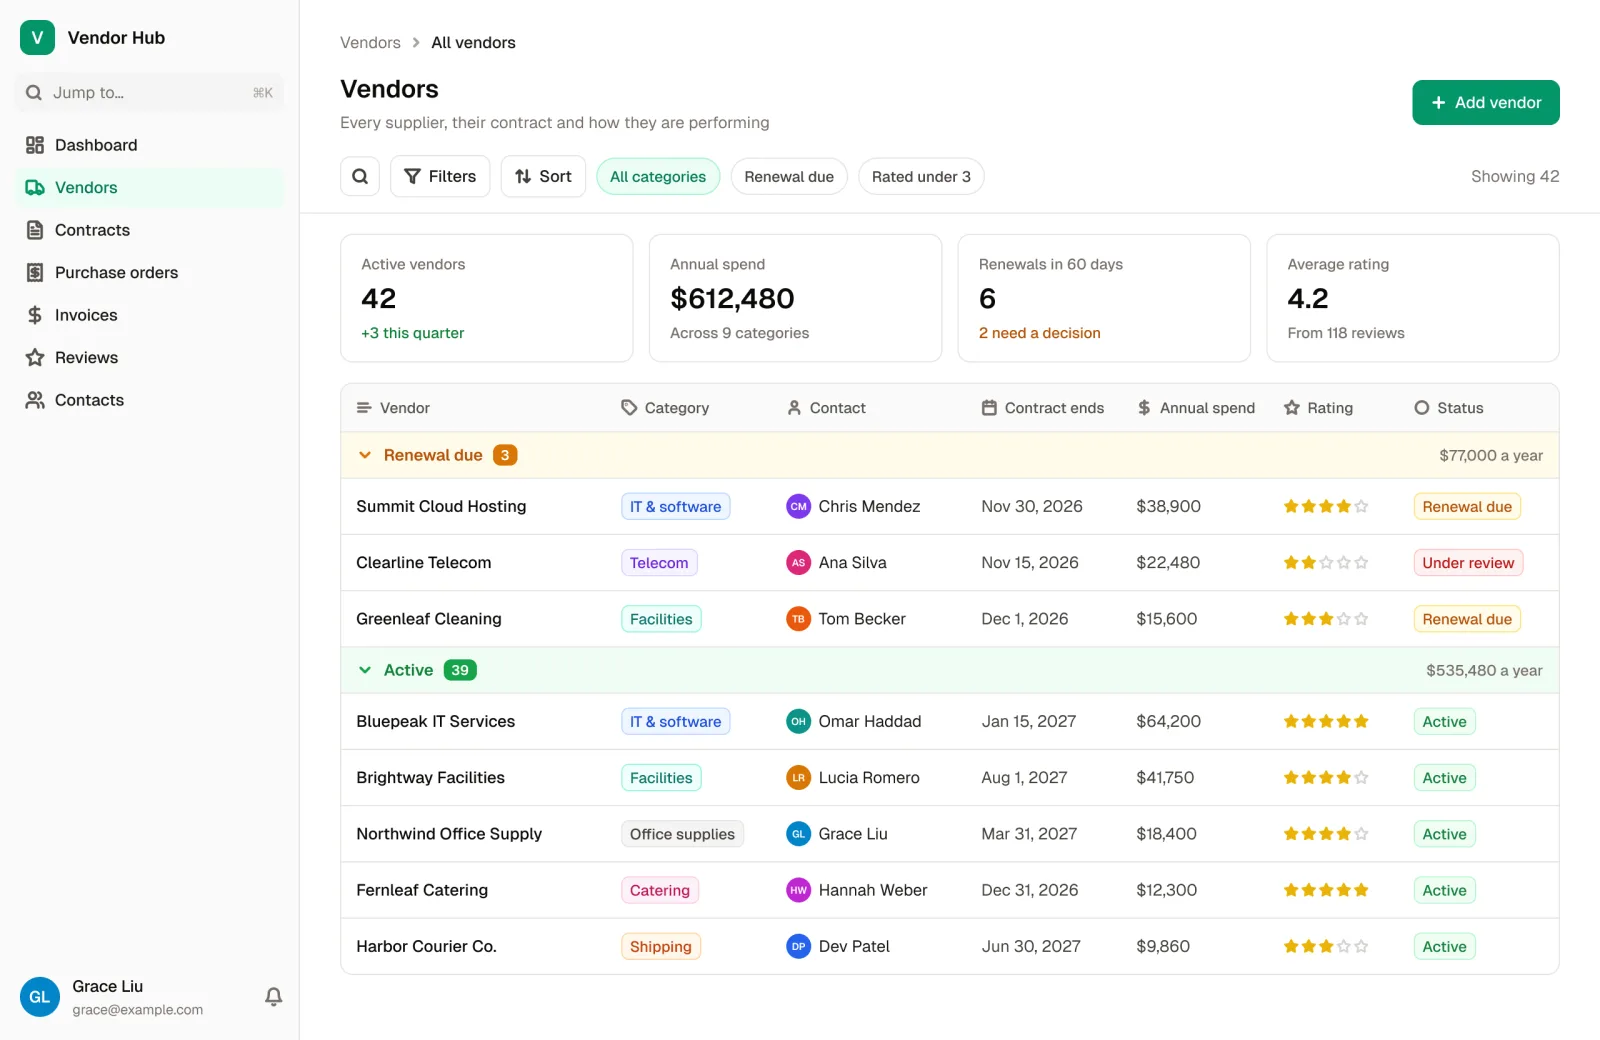Image resolution: width=1600 pixels, height=1040 pixels.
Task: Click the dollar icon in Annual spend header
Action: (x=1144, y=408)
